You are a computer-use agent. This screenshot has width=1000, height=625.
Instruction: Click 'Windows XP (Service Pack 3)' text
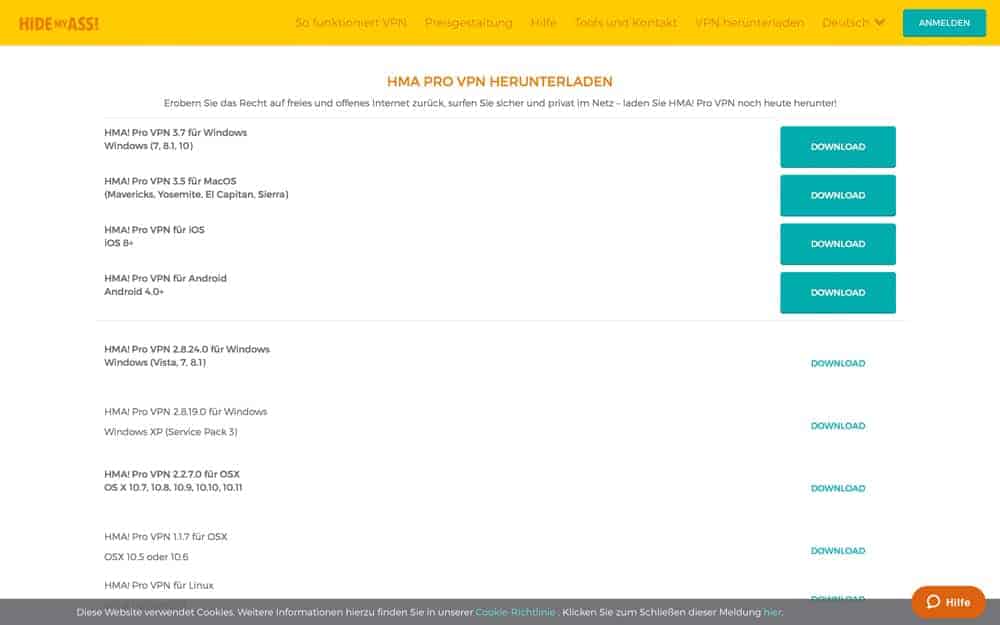170,432
